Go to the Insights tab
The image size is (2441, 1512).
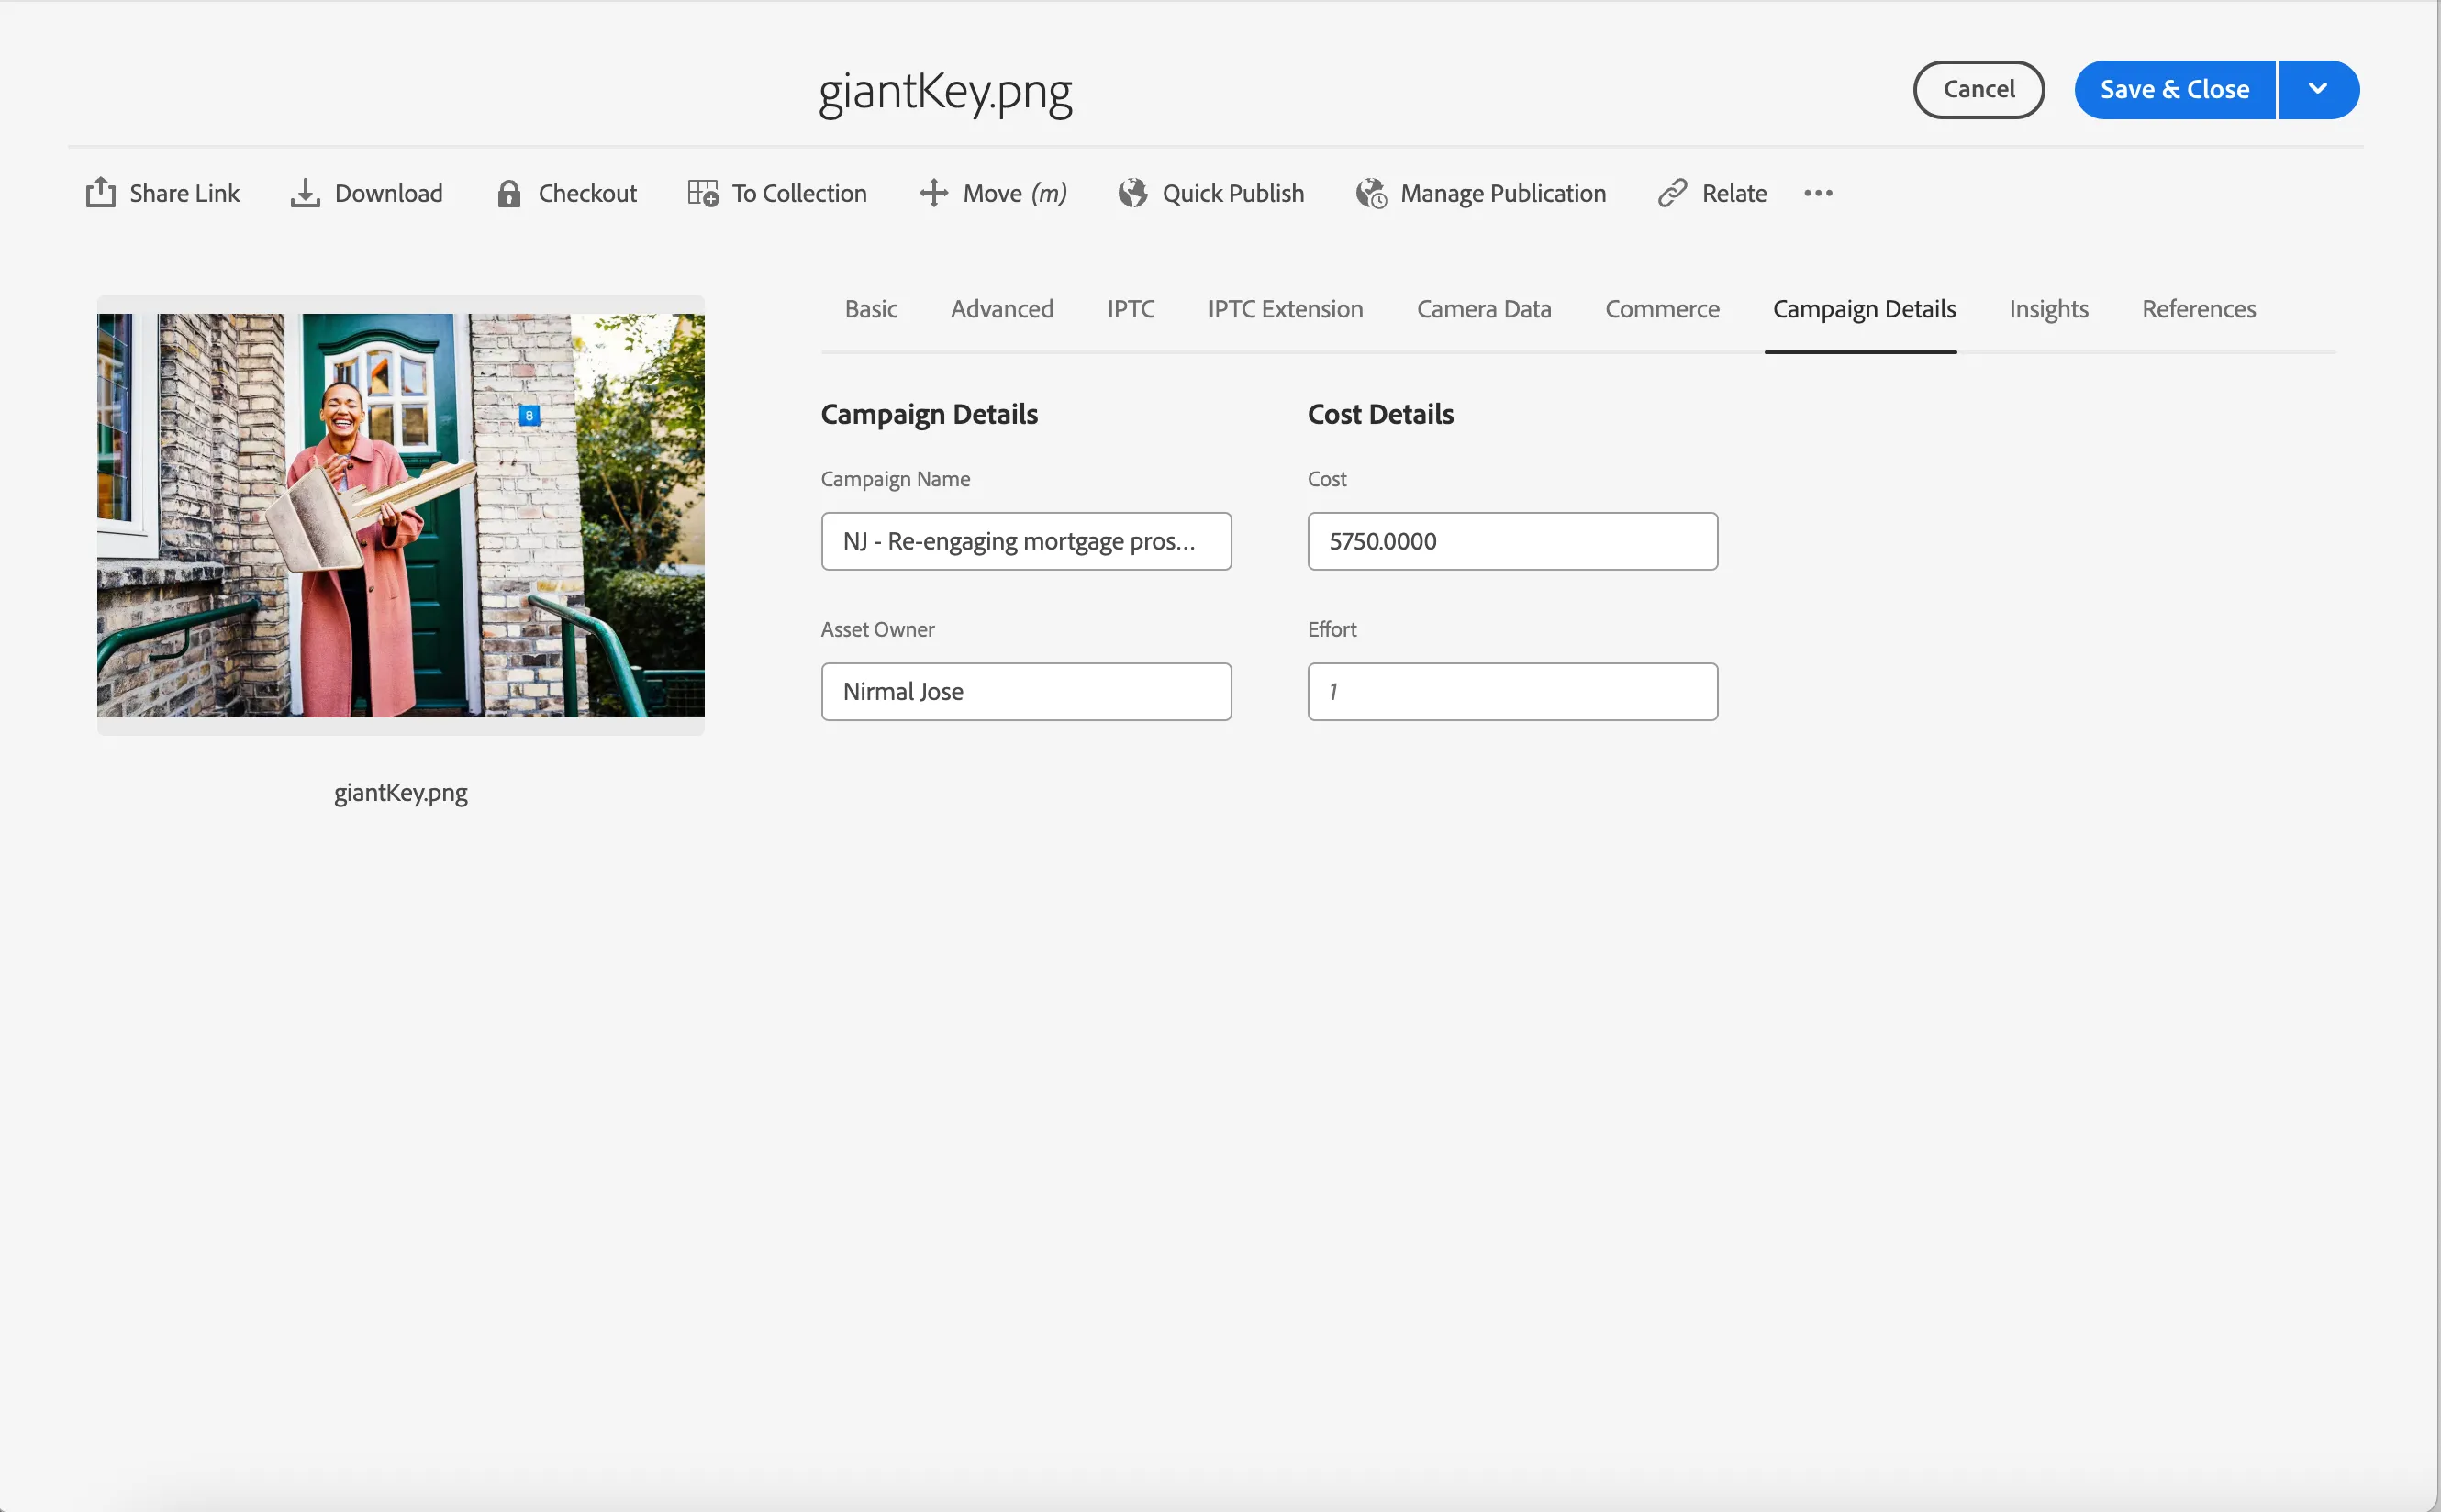[2049, 309]
